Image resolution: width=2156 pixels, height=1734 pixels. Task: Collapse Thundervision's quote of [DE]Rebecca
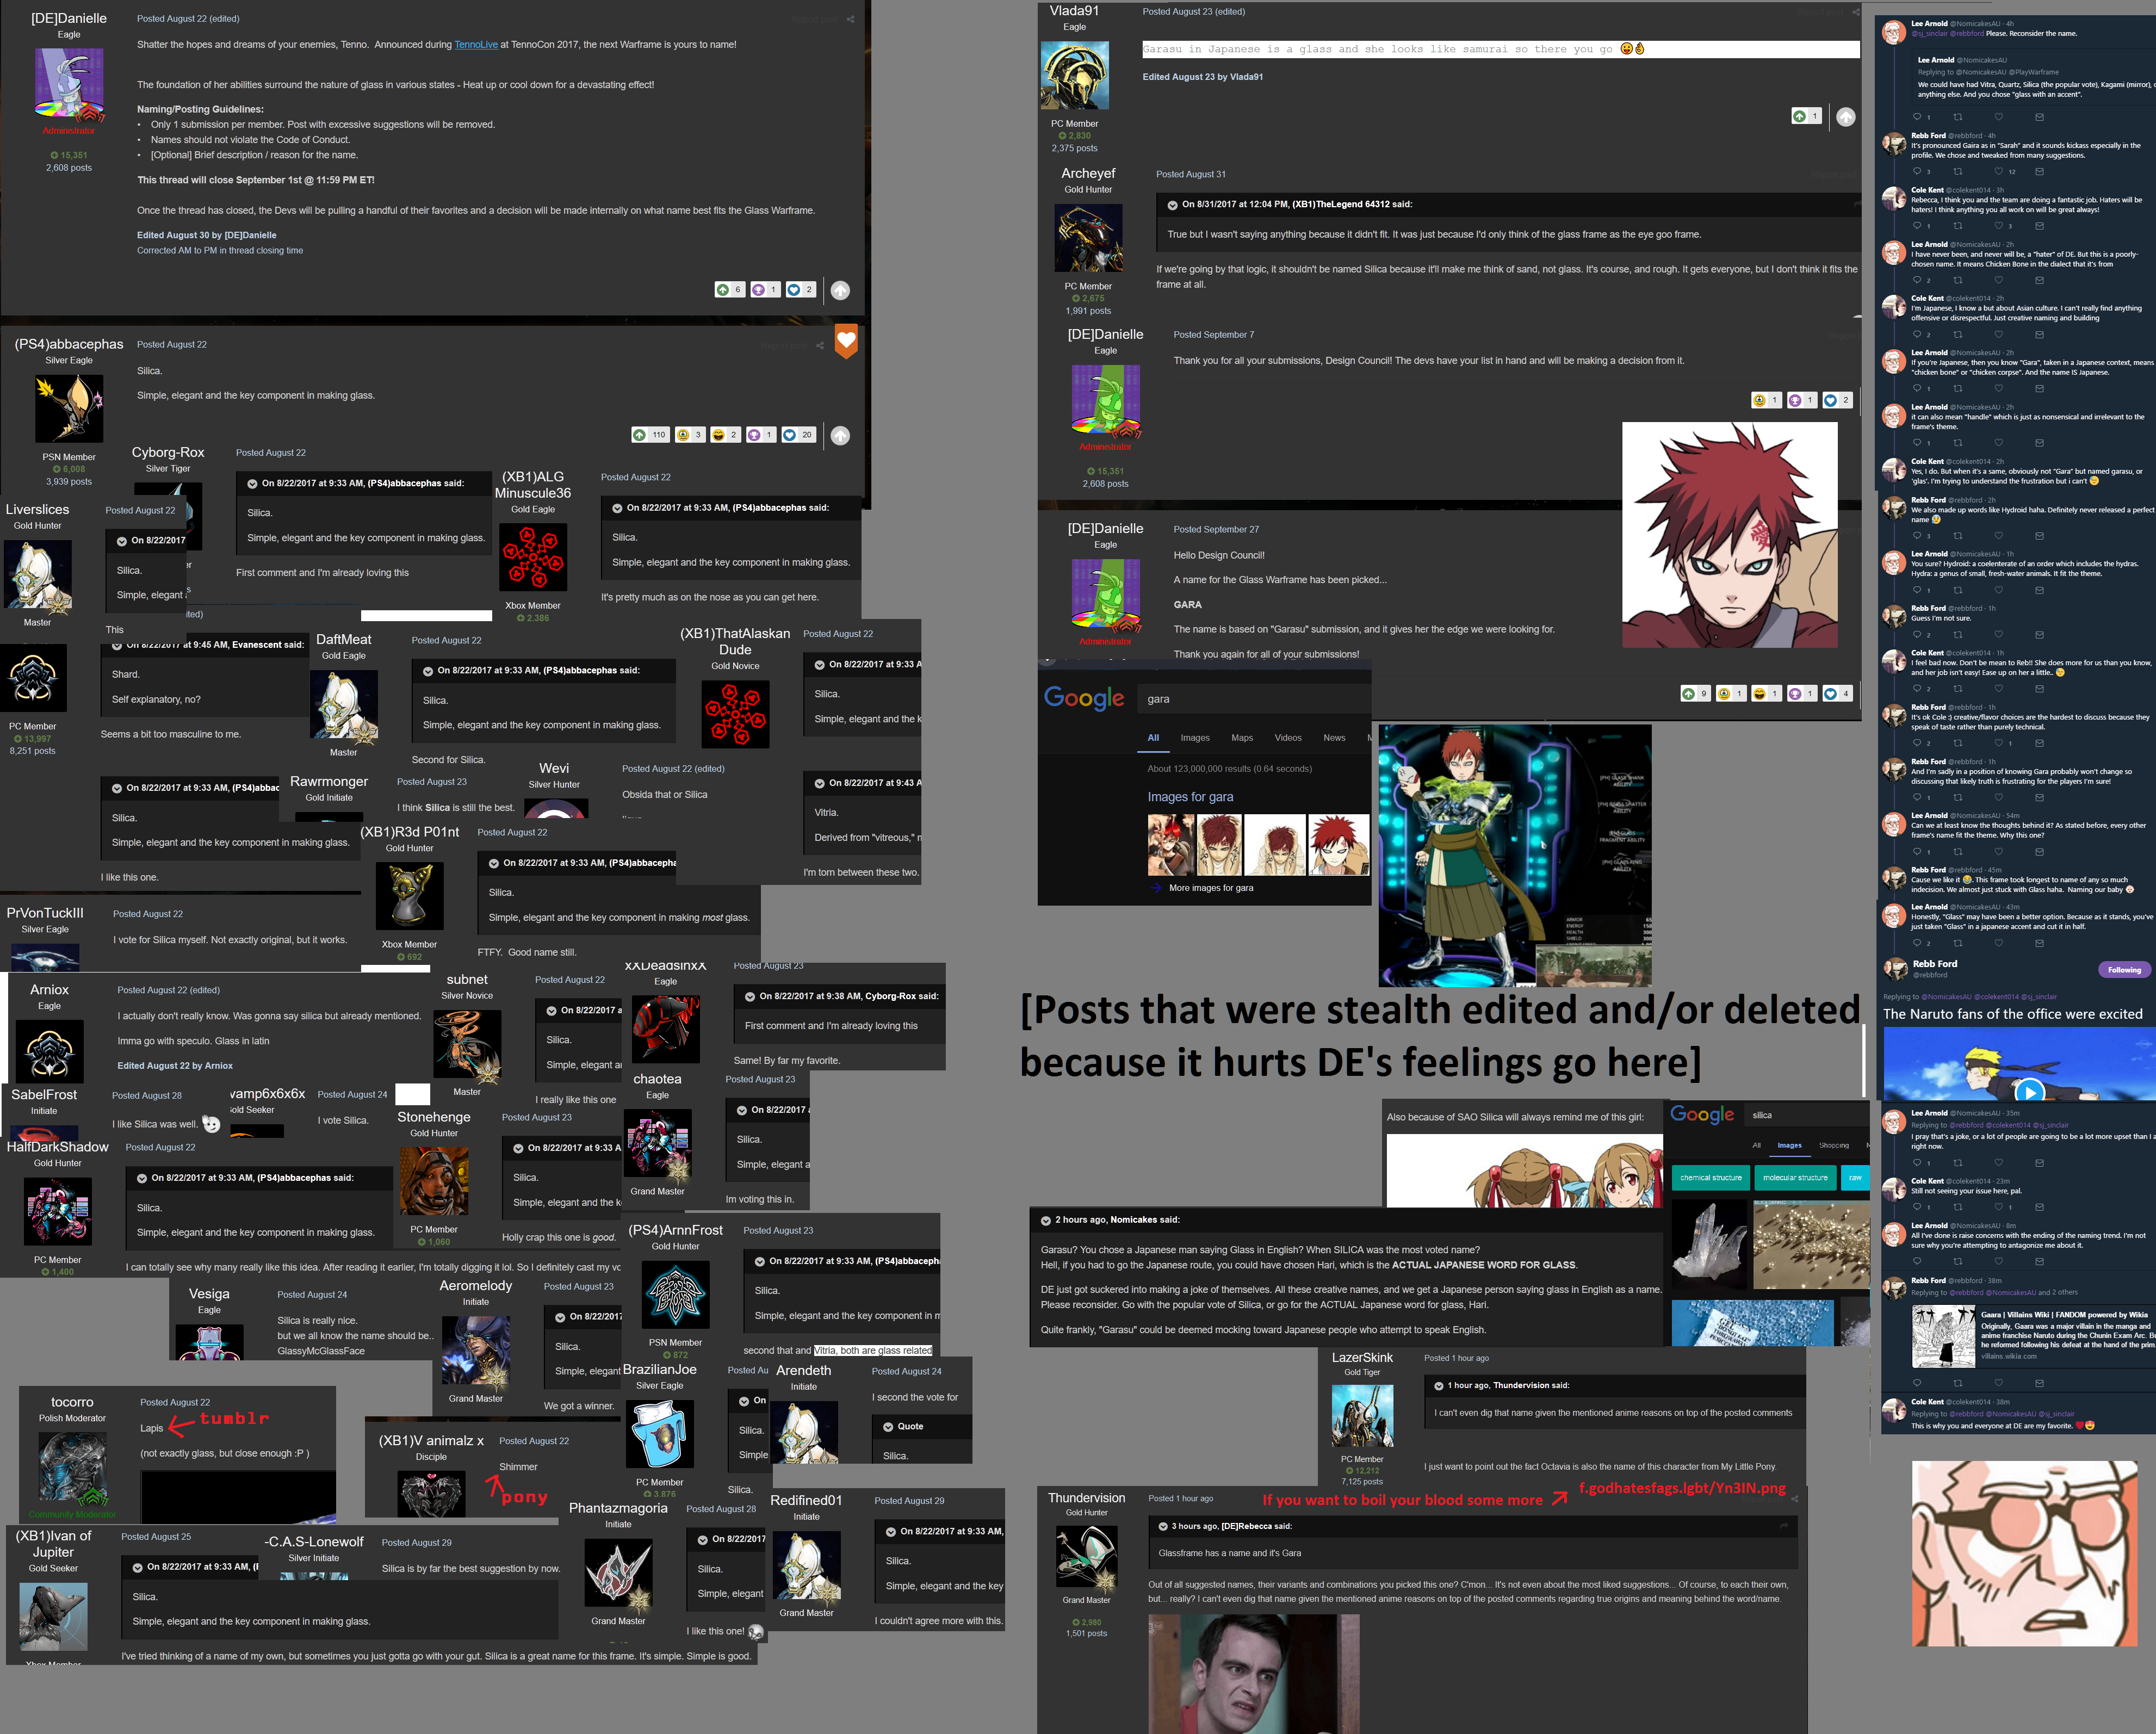coord(1163,1527)
